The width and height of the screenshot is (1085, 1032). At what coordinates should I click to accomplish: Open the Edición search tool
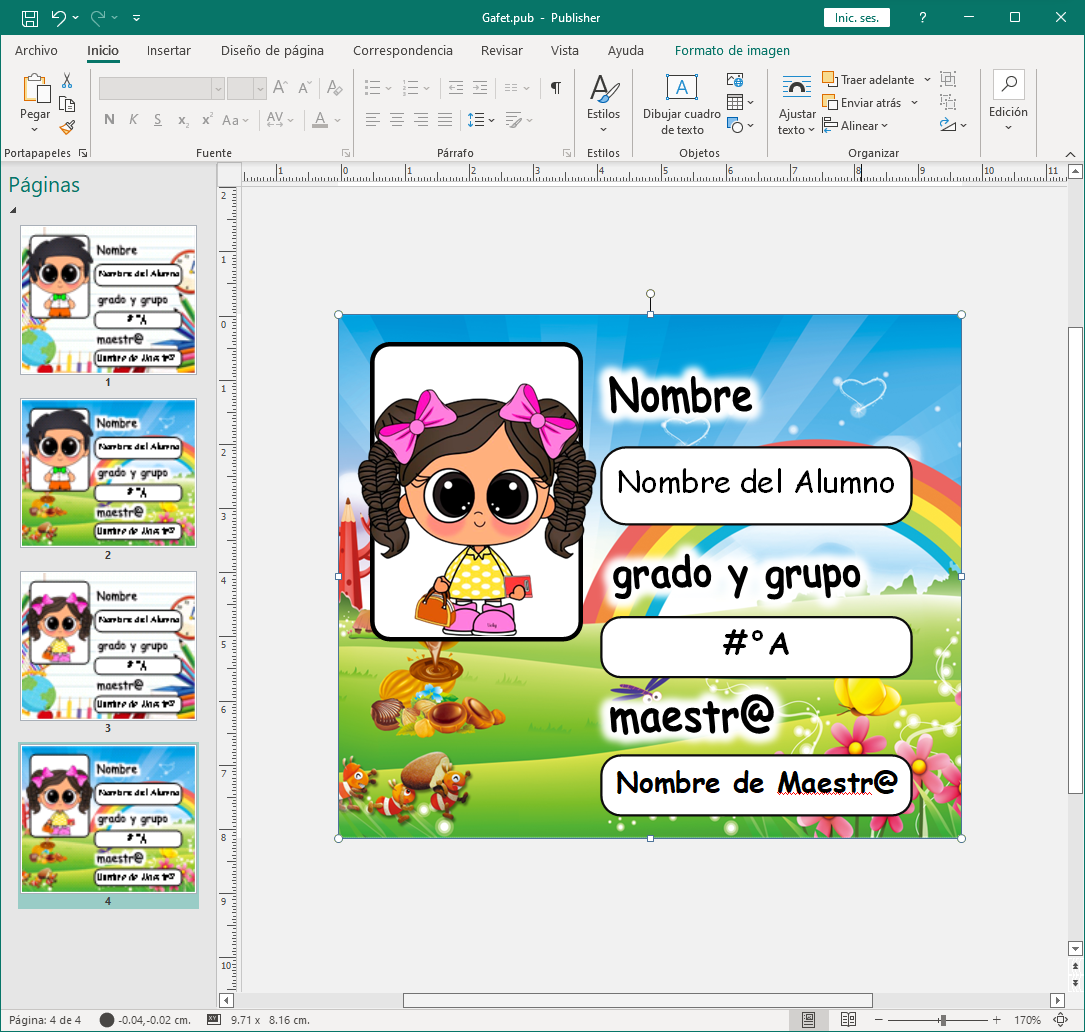coord(1008,100)
